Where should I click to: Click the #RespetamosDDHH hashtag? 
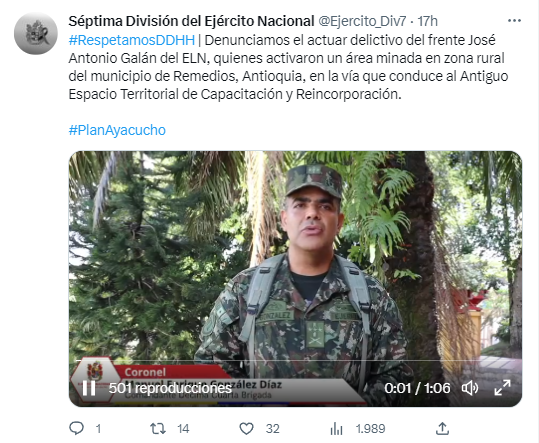[x=132, y=40]
